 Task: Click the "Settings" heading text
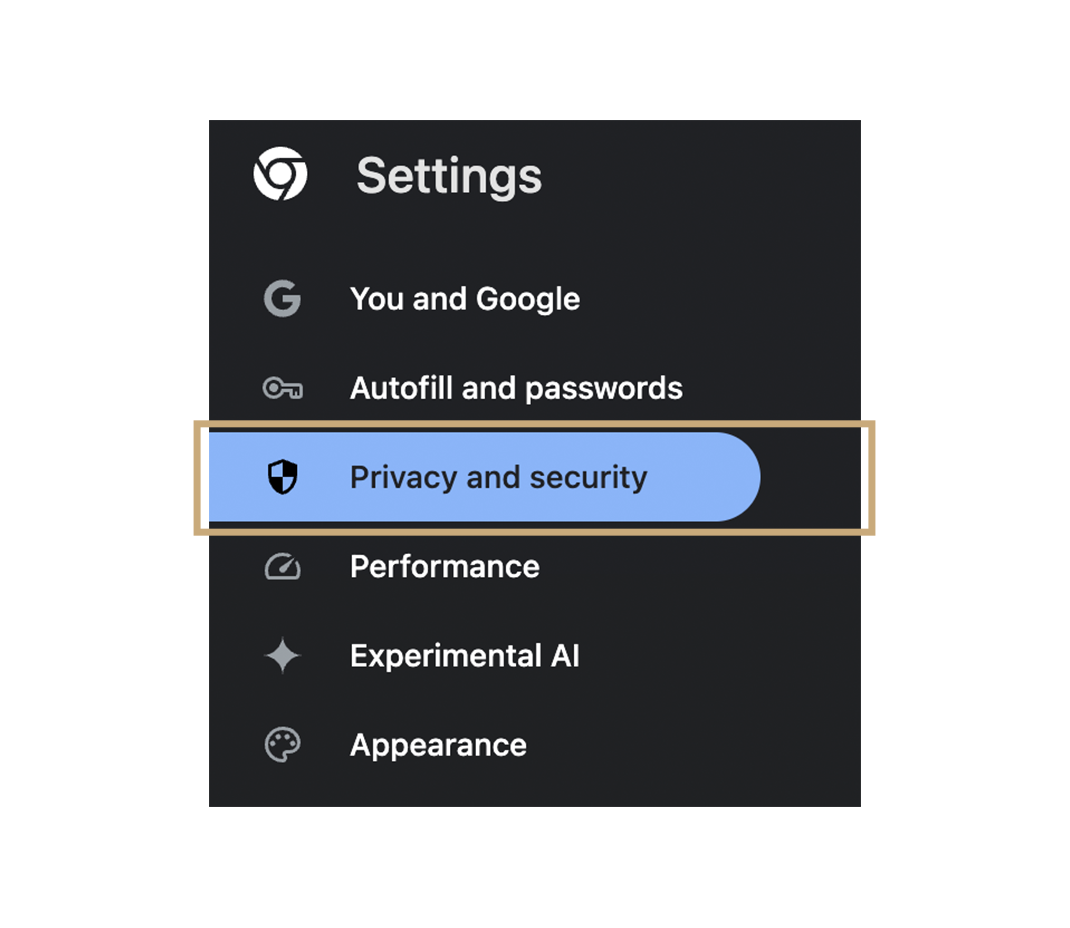(x=449, y=176)
